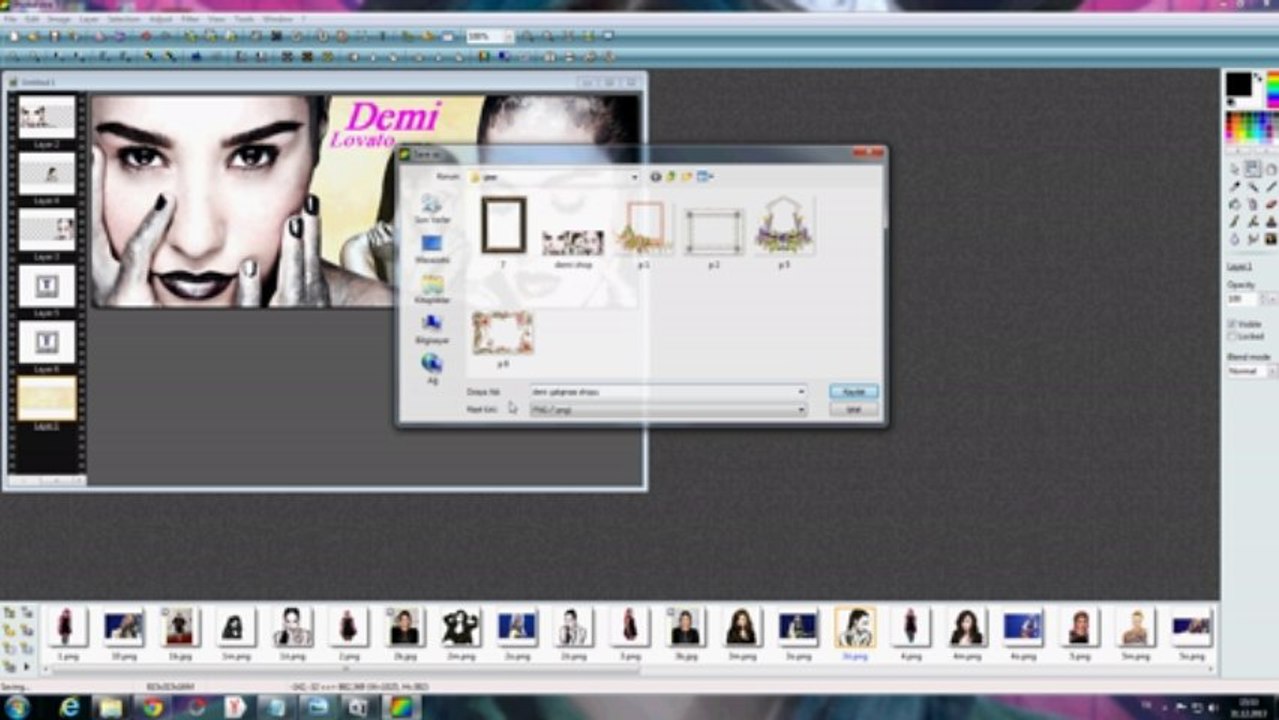Click the New image toolbar icon
Viewport: 1279px width, 720px height.
pyautogui.click(x=14, y=36)
